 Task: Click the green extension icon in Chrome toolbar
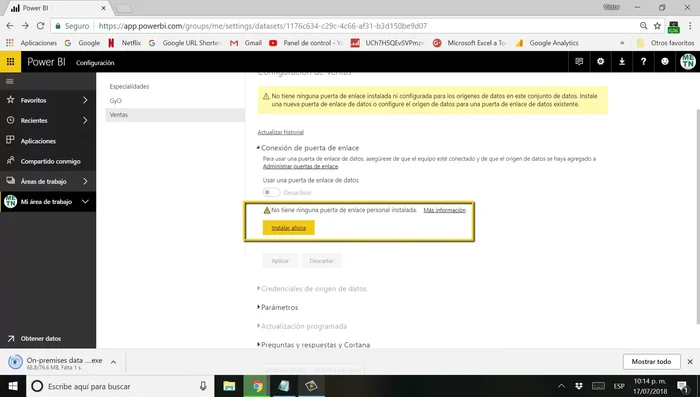coord(674,27)
